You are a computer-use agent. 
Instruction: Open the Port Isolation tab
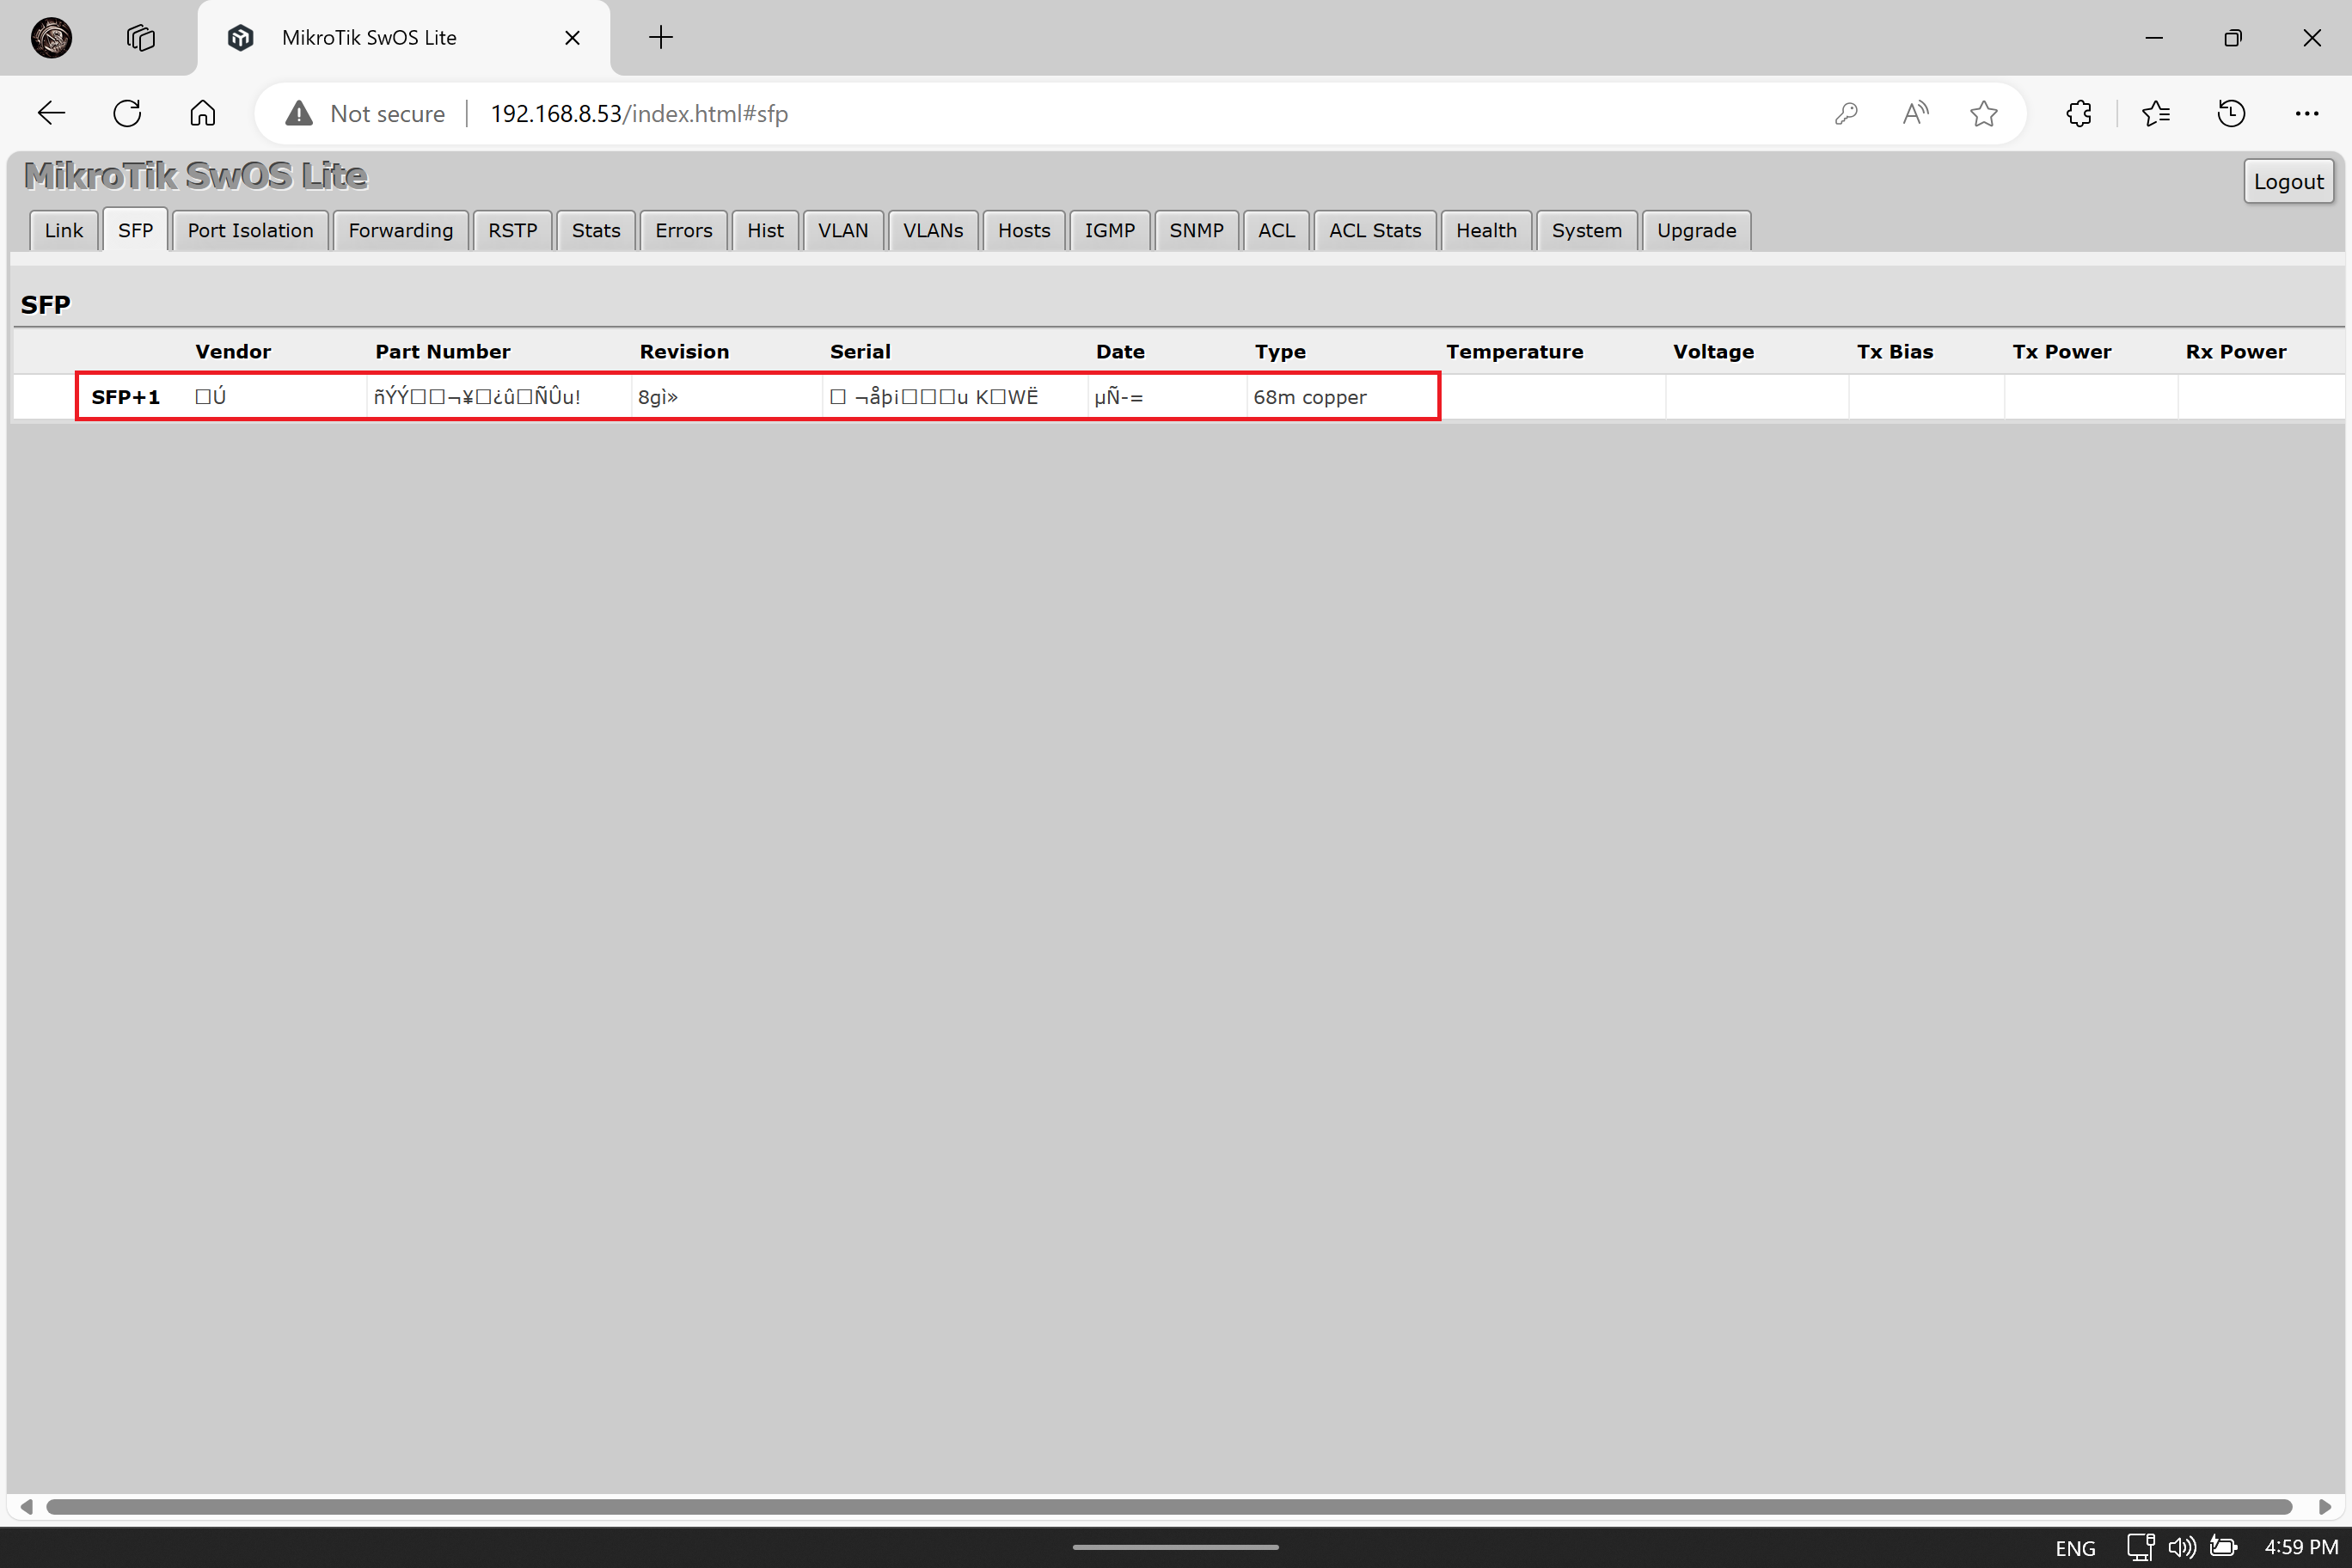[x=250, y=231]
